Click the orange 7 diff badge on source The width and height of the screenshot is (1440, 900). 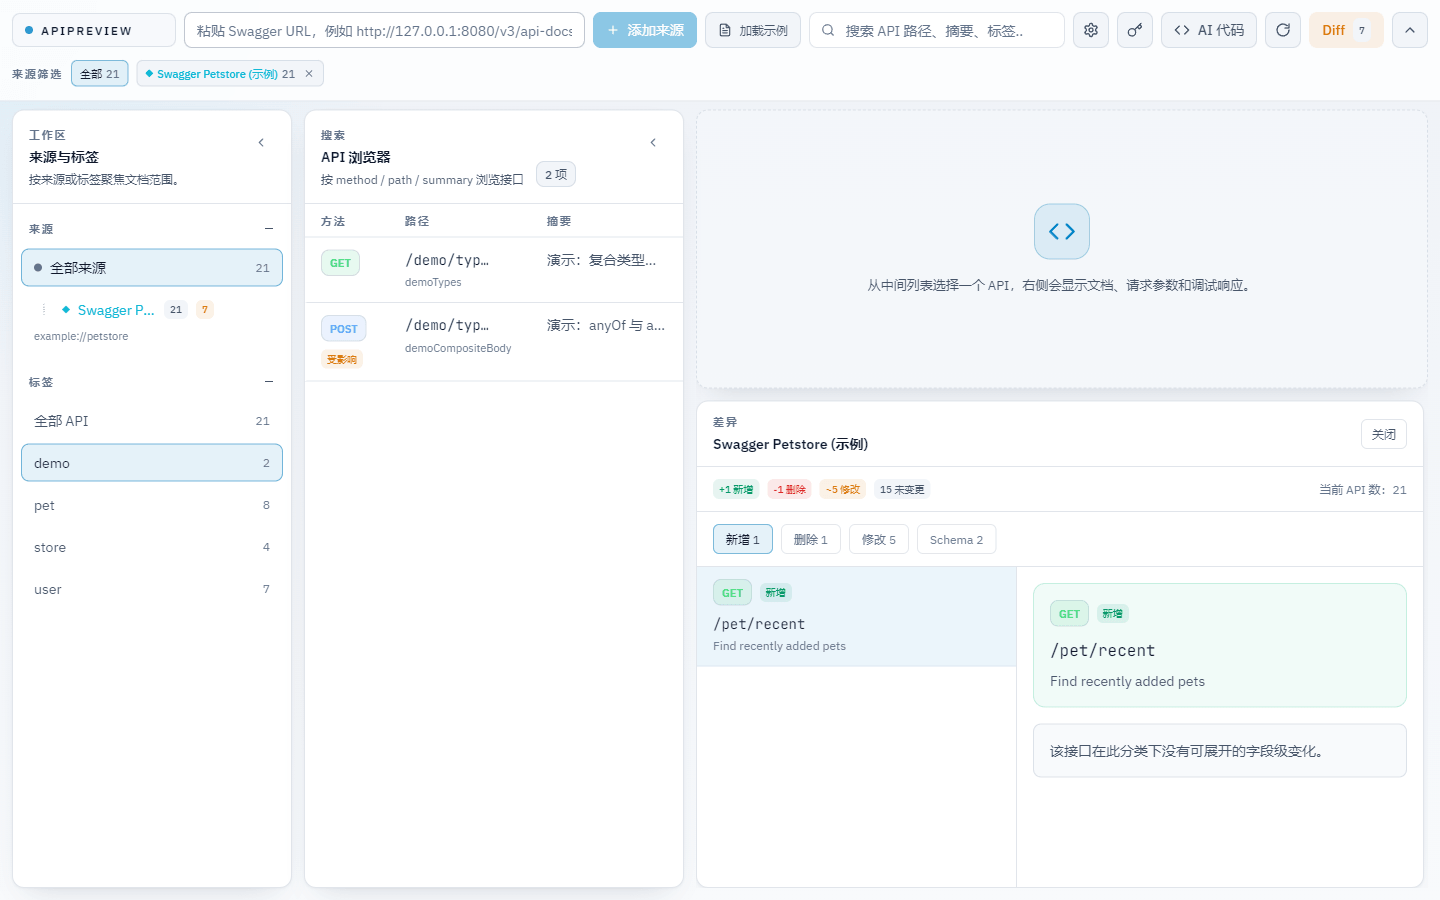205,310
